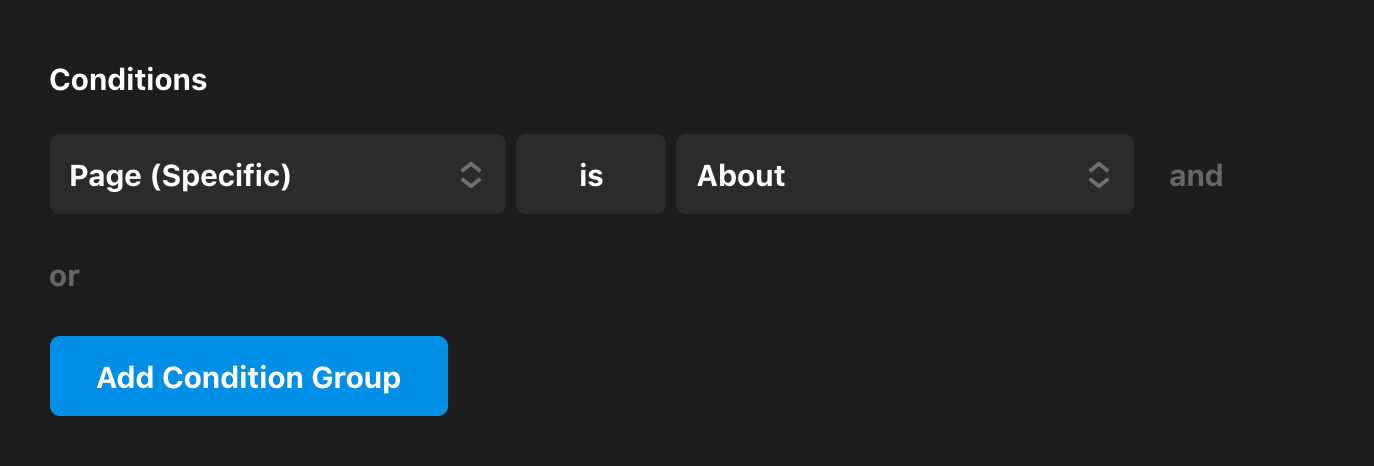Change the selected page from About

pyautogui.click(x=904, y=175)
